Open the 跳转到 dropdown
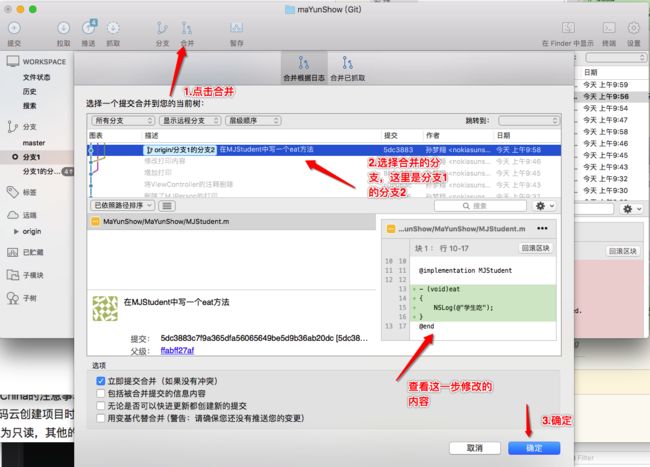Viewport: 650px width, 467px height. (x=529, y=121)
